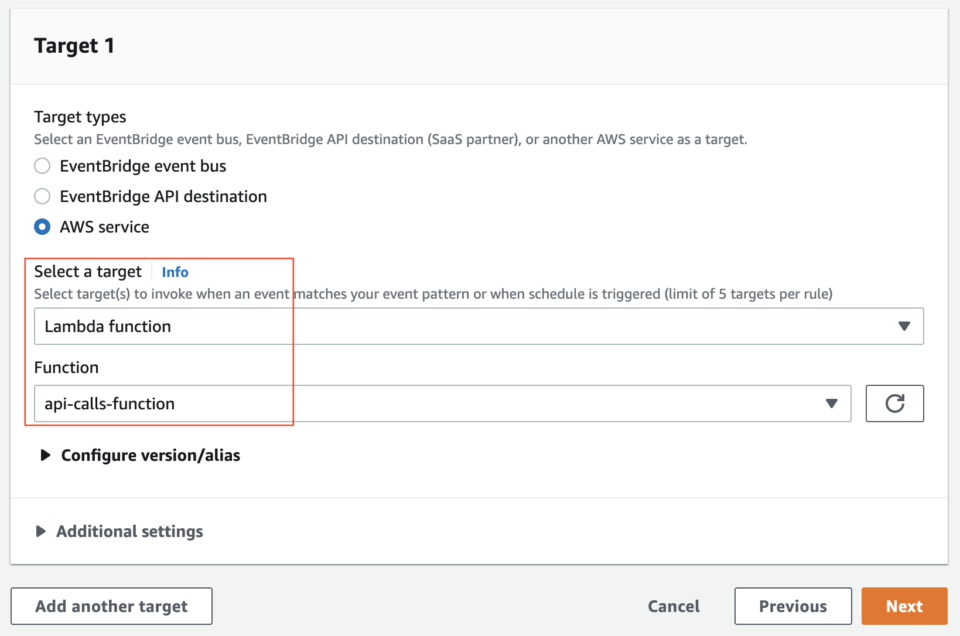Viewport: 960px width, 636px height.
Task: Click the blue AWS service radio indicator
Action: (x=41, y=227)
